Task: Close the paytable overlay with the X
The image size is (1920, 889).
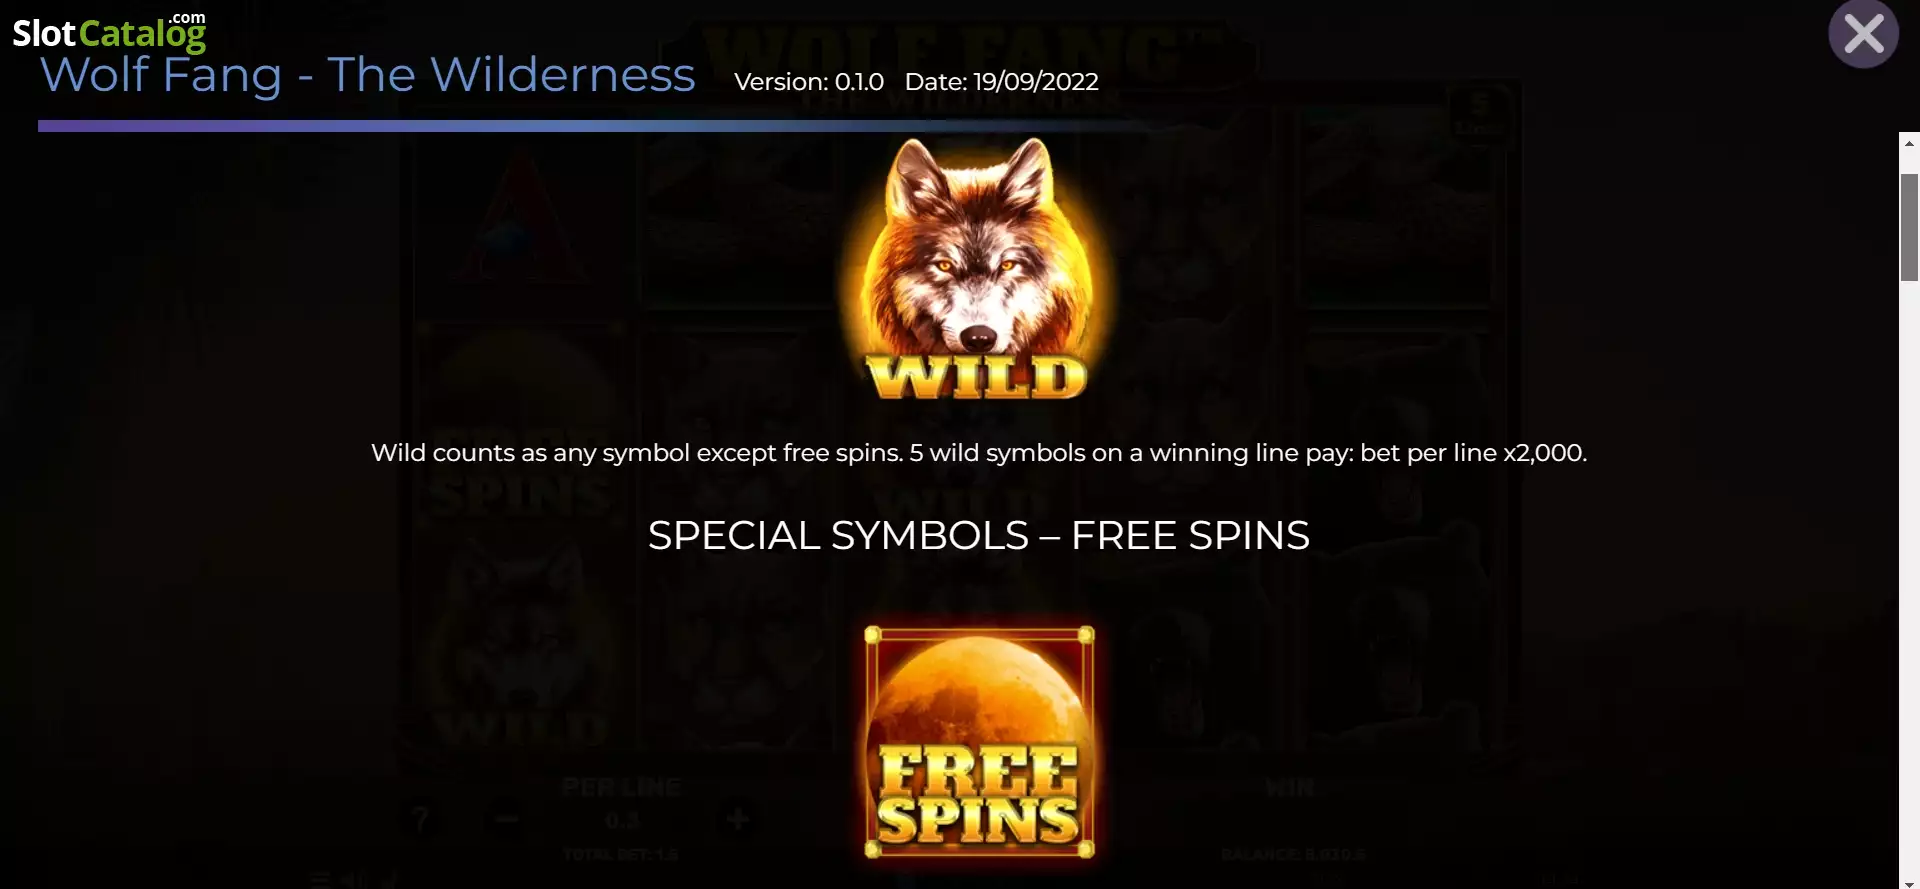Action: pyautogui.click(x=1863, y=35)
